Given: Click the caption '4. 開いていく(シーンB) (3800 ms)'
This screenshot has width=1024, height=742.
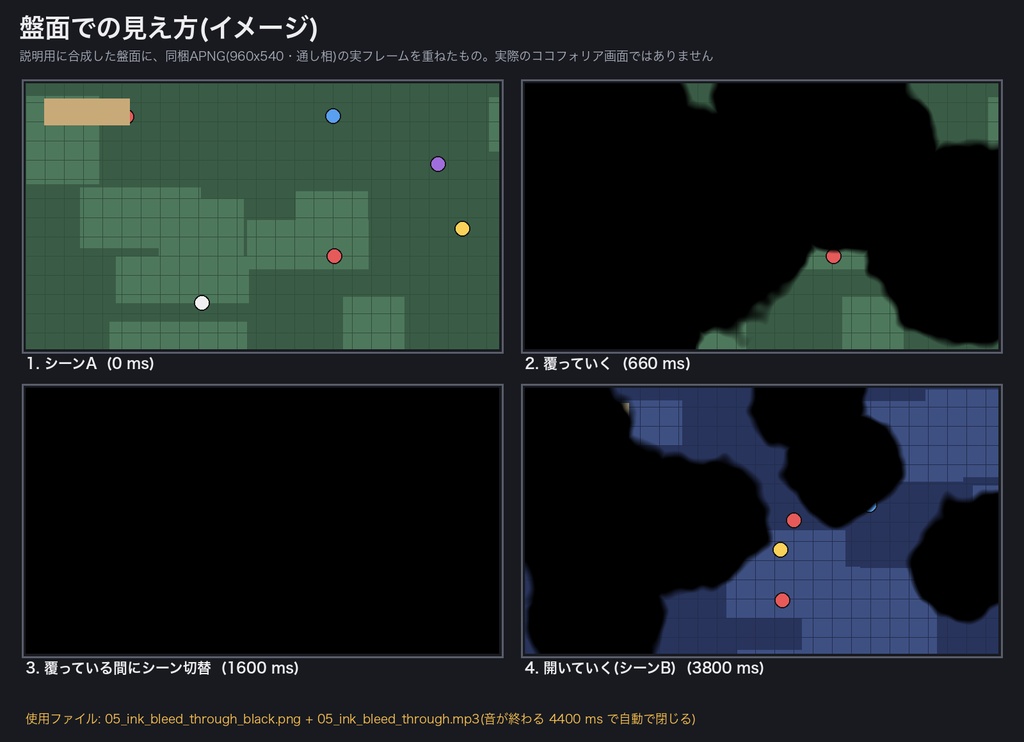Looking at the screenshot, I should (x=644, y=668).
